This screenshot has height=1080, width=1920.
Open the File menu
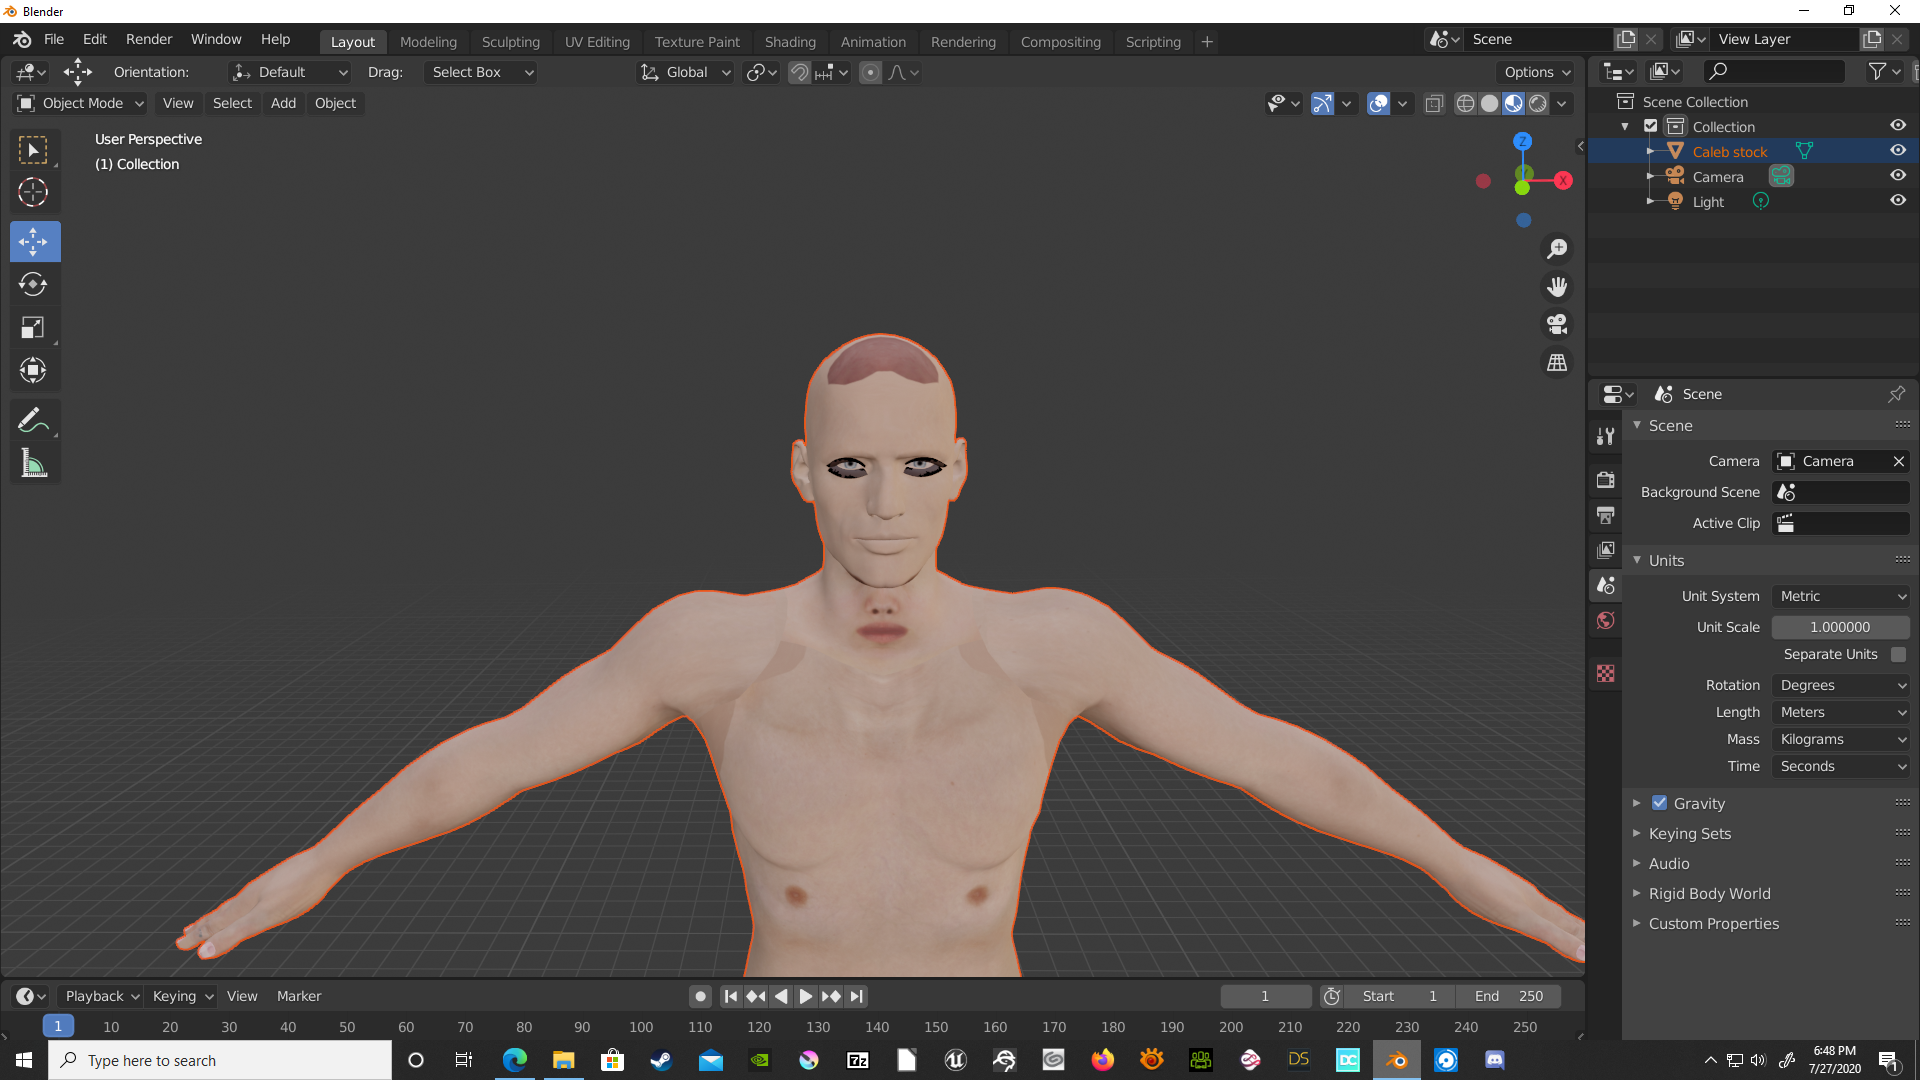[x=54, y=39]
